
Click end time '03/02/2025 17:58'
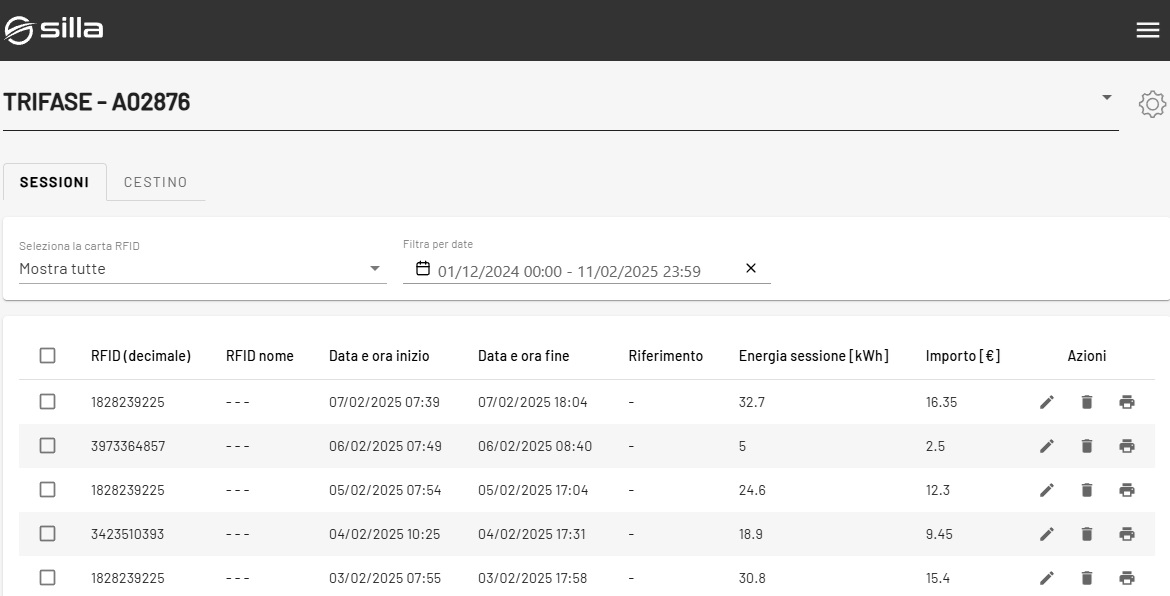click(533, 578)
